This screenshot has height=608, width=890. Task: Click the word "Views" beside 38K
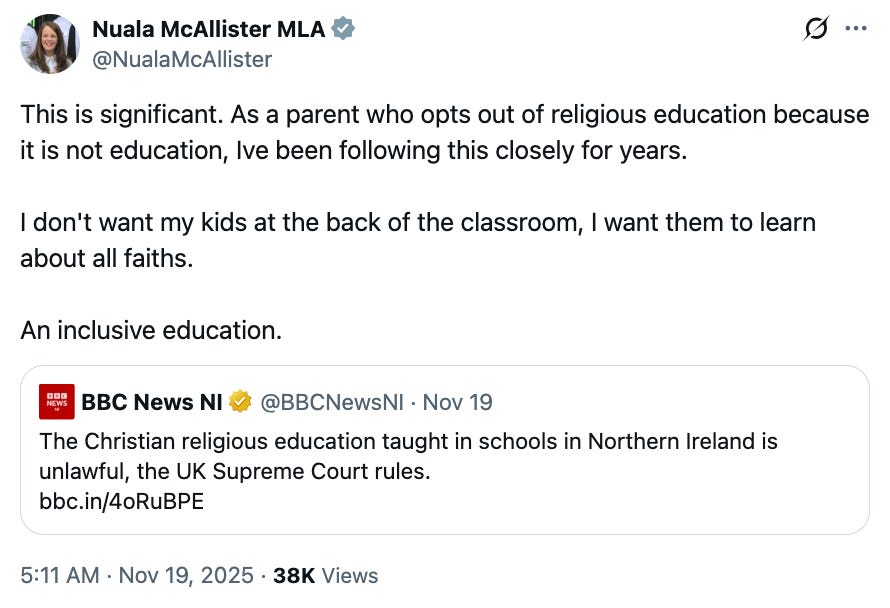[x=350, y=575]
